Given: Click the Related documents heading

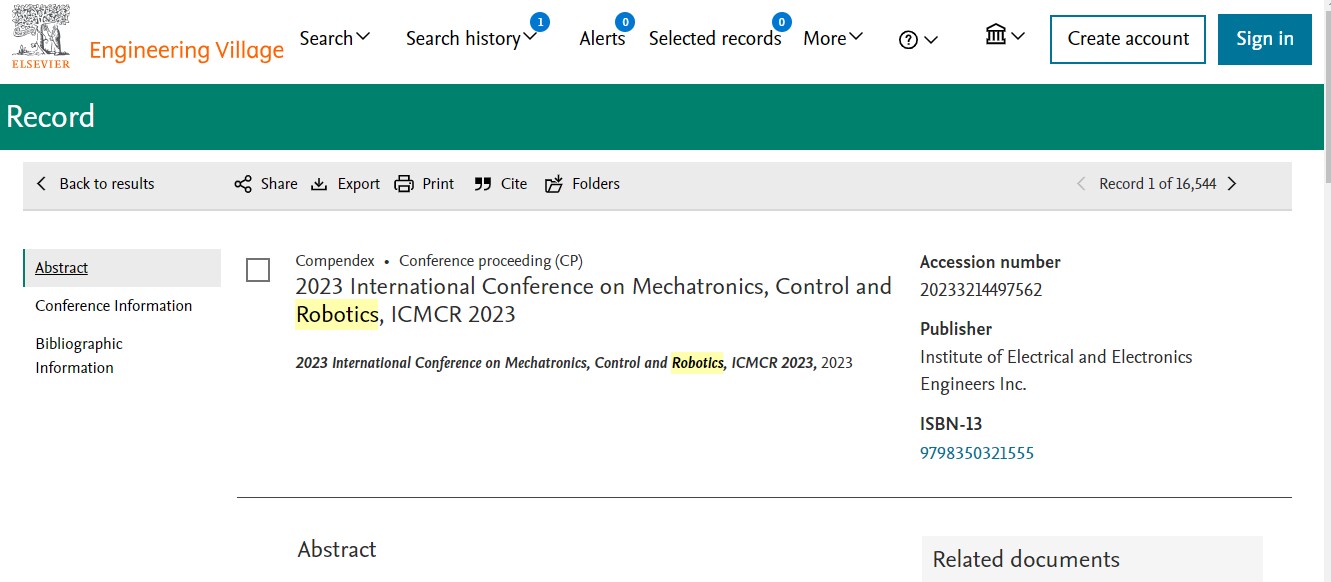Looking at the screenshot, I should click(1026, 559).
